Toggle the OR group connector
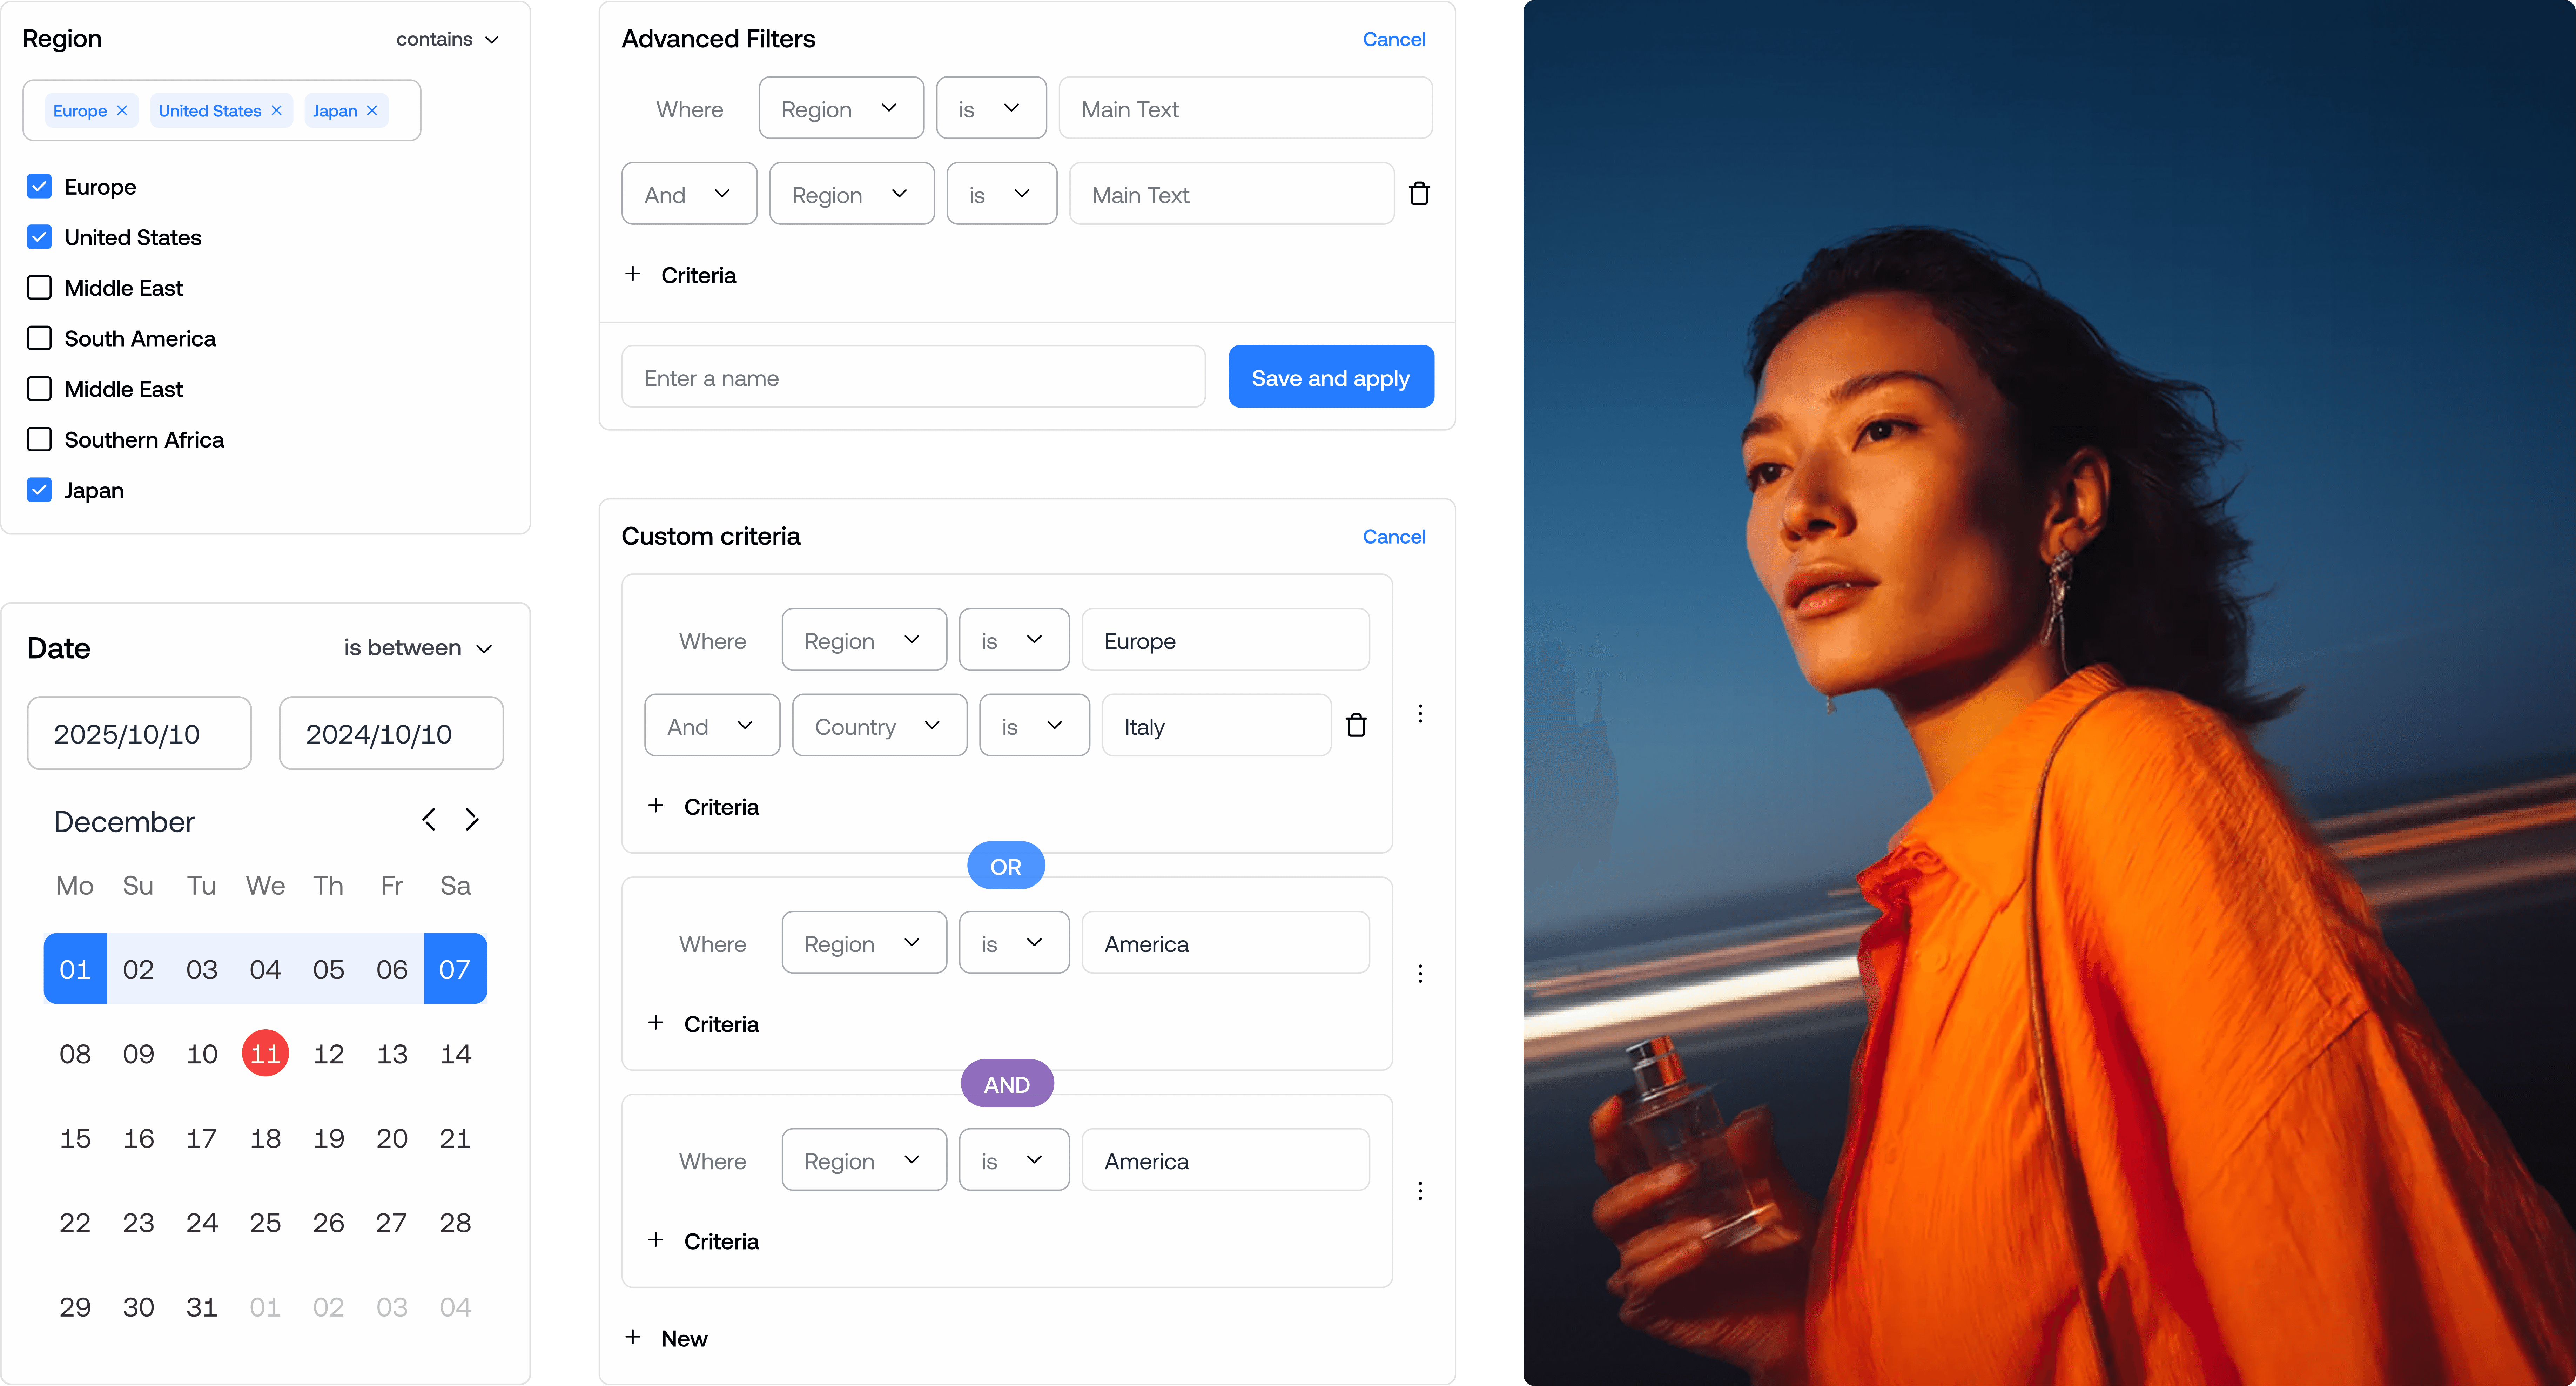 click(x=1005, y=866)
